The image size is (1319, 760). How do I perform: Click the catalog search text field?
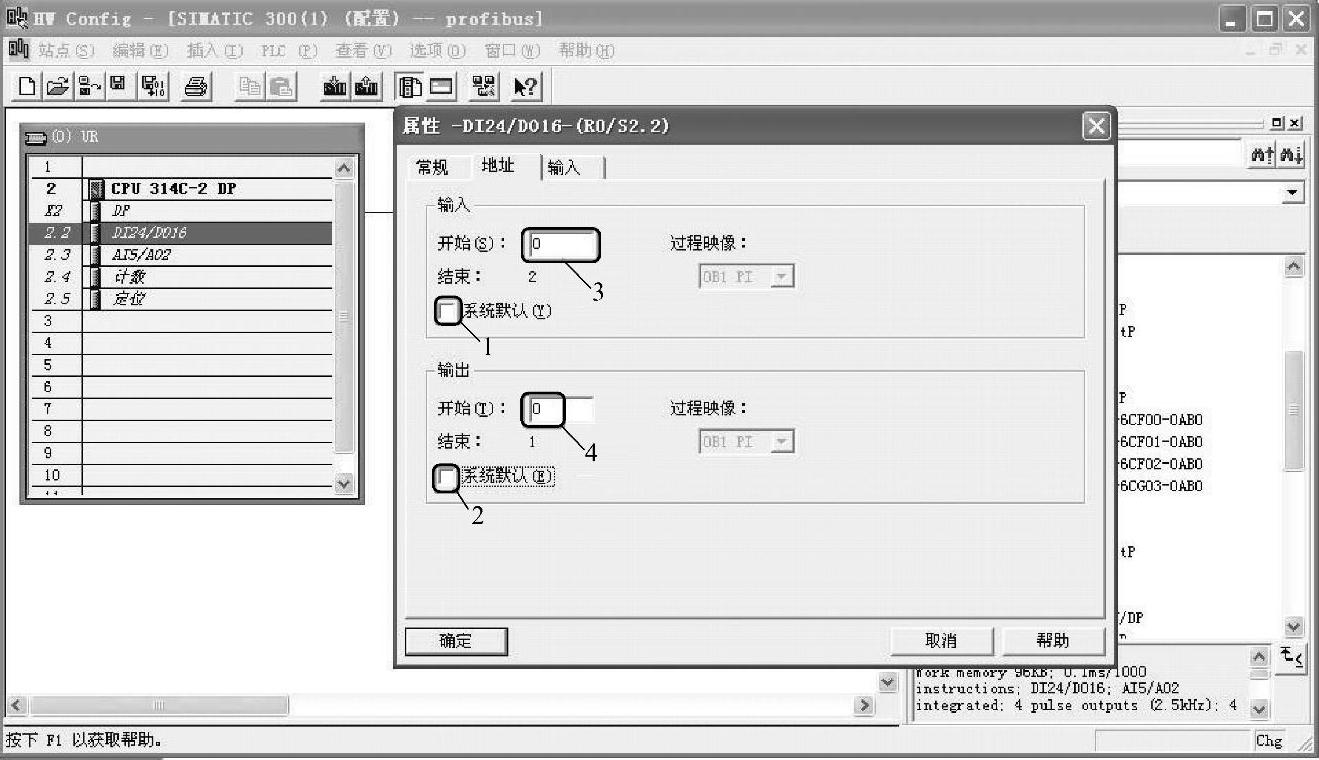1180,153
